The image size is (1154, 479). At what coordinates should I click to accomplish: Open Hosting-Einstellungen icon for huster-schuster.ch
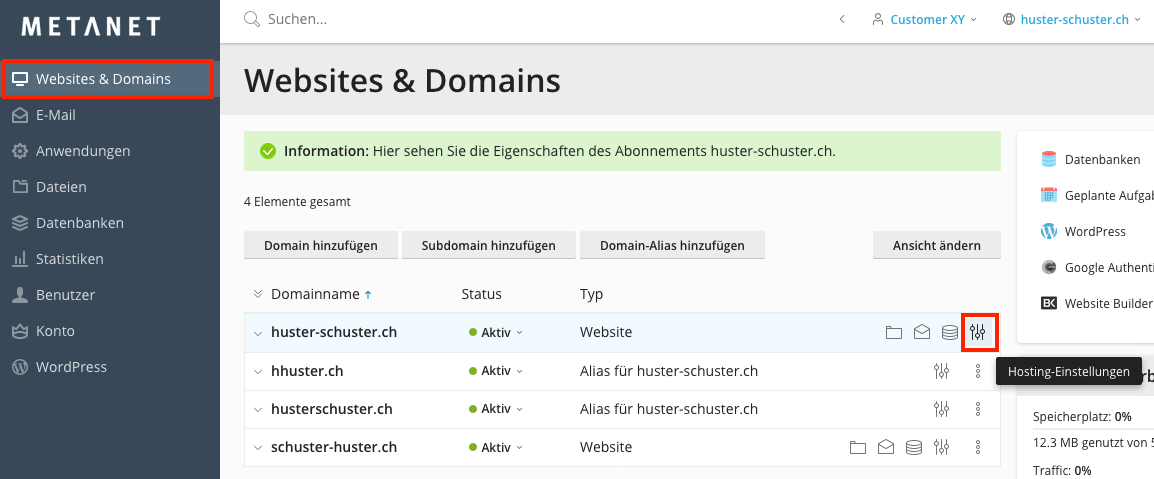[978, 332]
